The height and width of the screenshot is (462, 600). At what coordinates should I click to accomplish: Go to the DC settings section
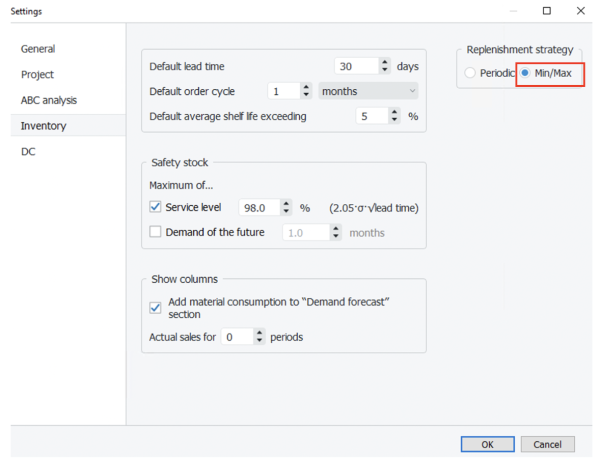[29, 152]
